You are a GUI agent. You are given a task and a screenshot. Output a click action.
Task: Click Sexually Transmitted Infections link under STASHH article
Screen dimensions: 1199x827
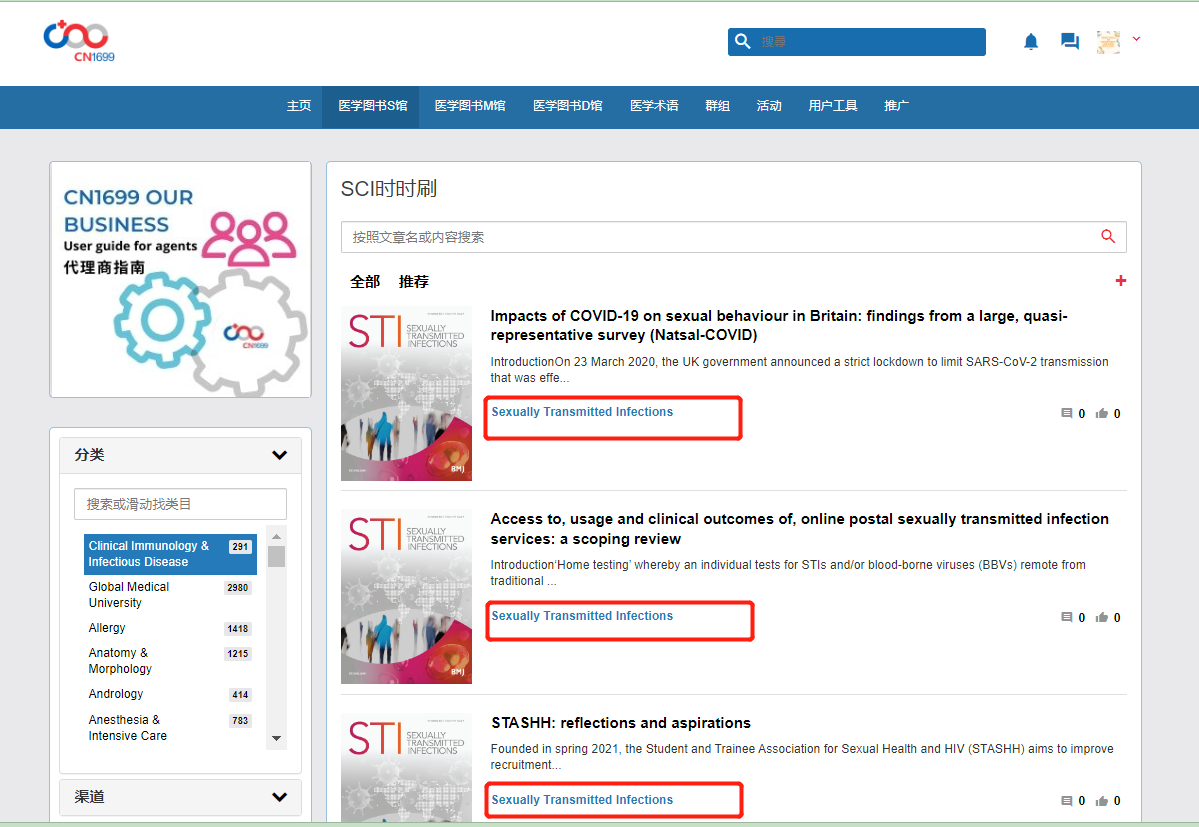[582, 800]
